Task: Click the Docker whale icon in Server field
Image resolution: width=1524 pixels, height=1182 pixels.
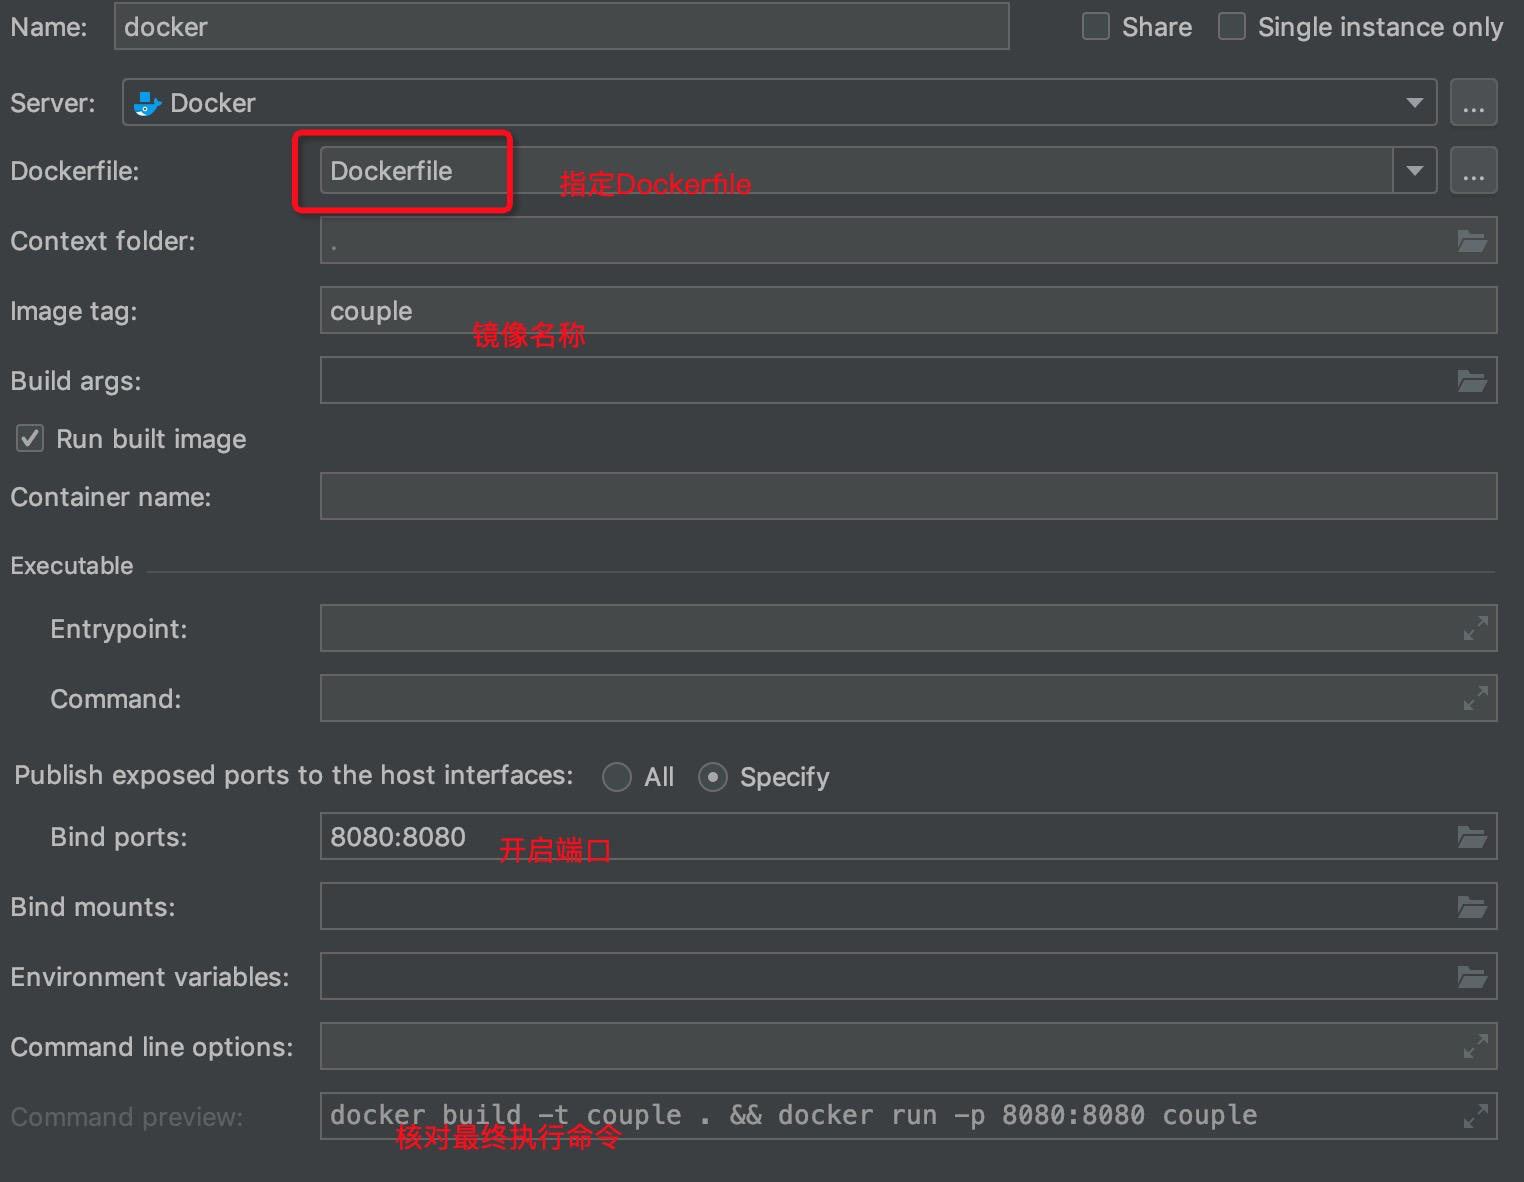Action: [148, 103]
